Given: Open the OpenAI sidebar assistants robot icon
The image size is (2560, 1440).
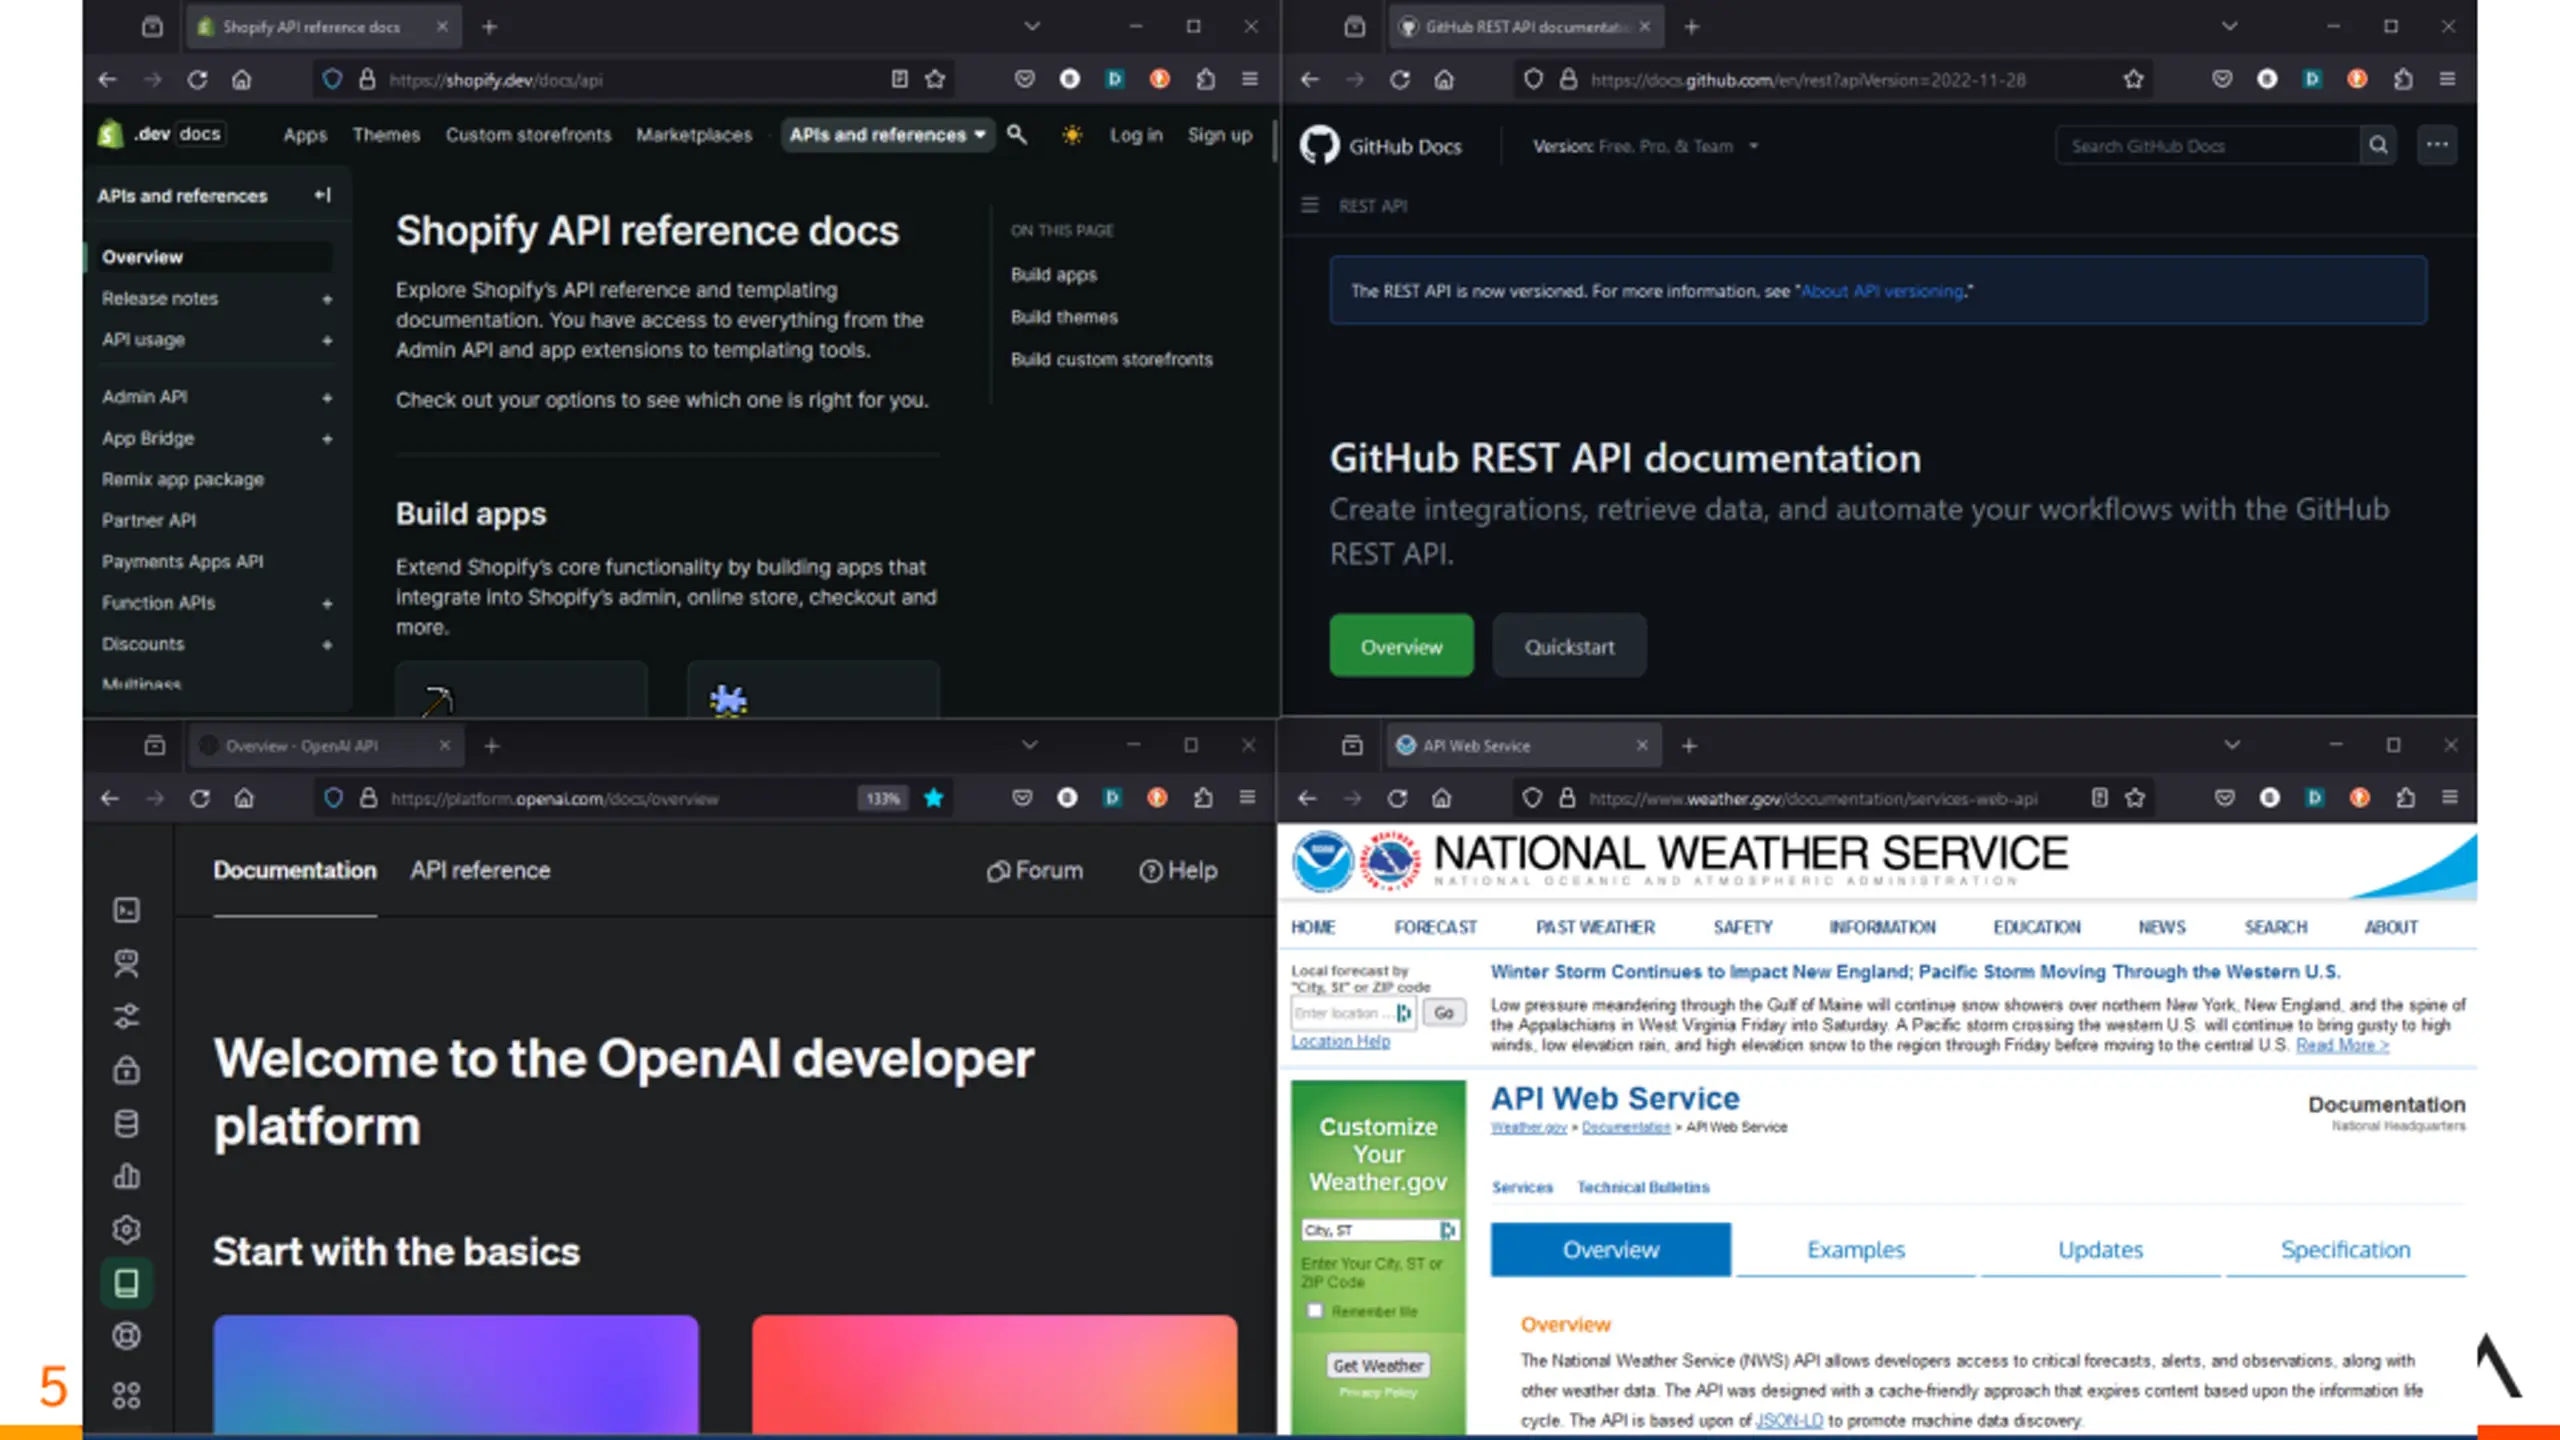Looking at the screenshot, I should (126, 963).
